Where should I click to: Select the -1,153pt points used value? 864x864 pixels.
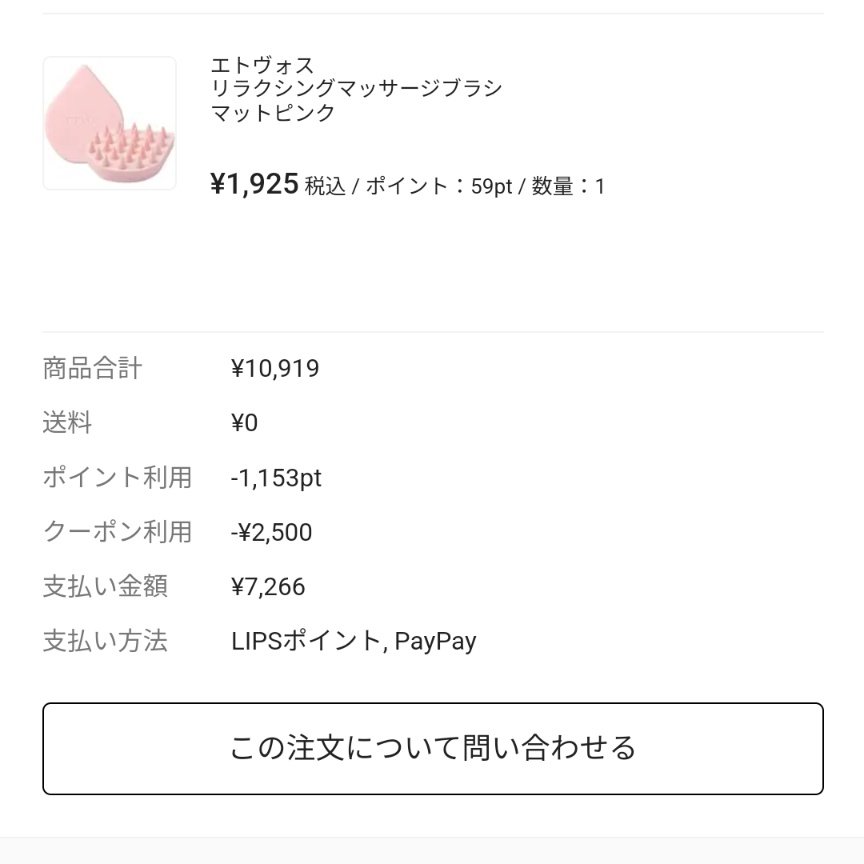[276, 478]
